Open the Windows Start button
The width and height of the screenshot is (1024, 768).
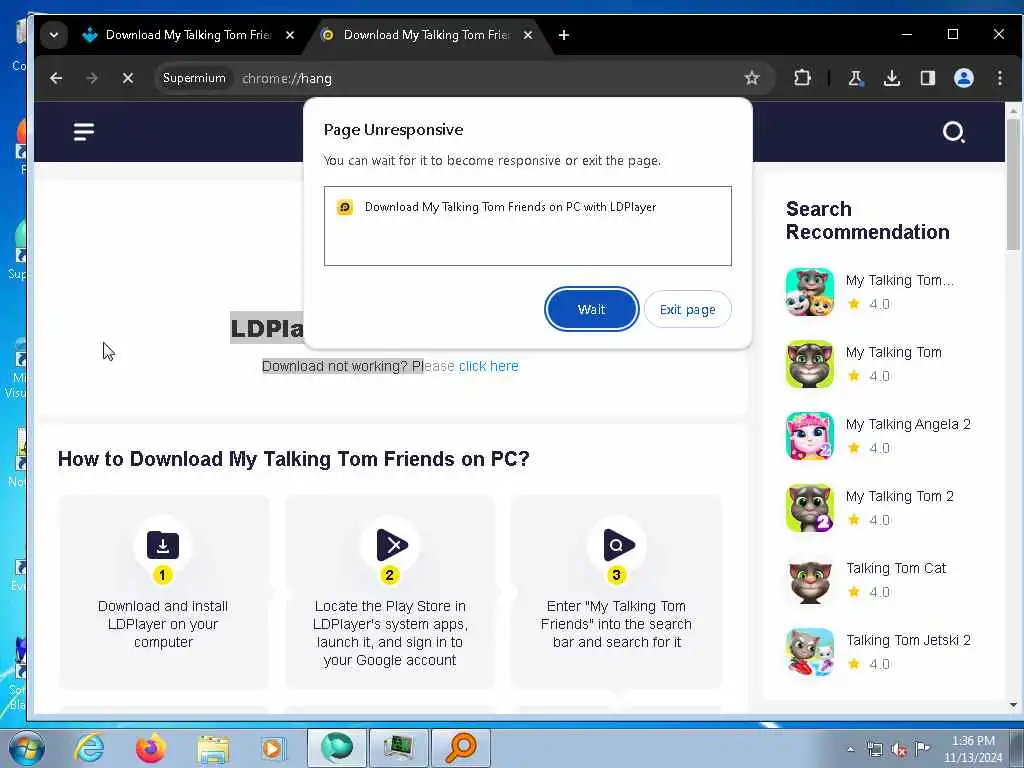coord(27,748)
